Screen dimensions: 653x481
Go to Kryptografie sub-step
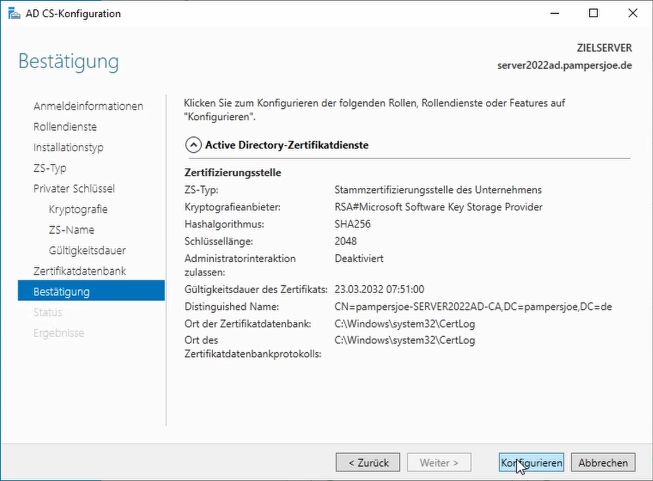click(78, 209)
